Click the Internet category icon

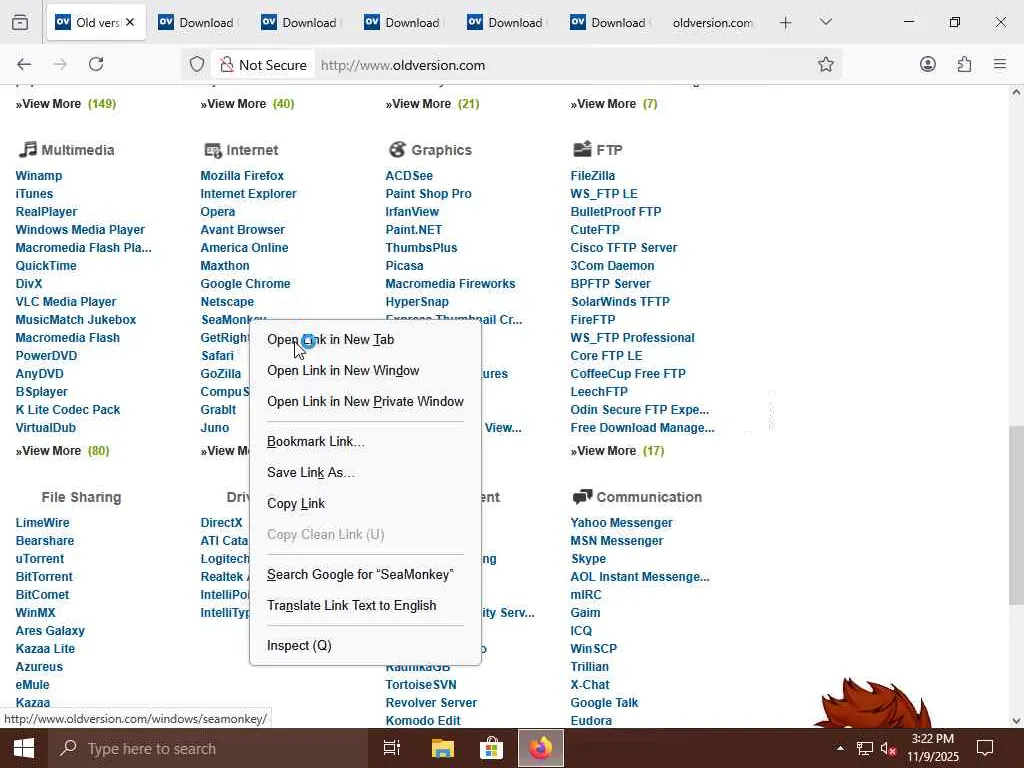pyautogui.click(x=213, y=150)
